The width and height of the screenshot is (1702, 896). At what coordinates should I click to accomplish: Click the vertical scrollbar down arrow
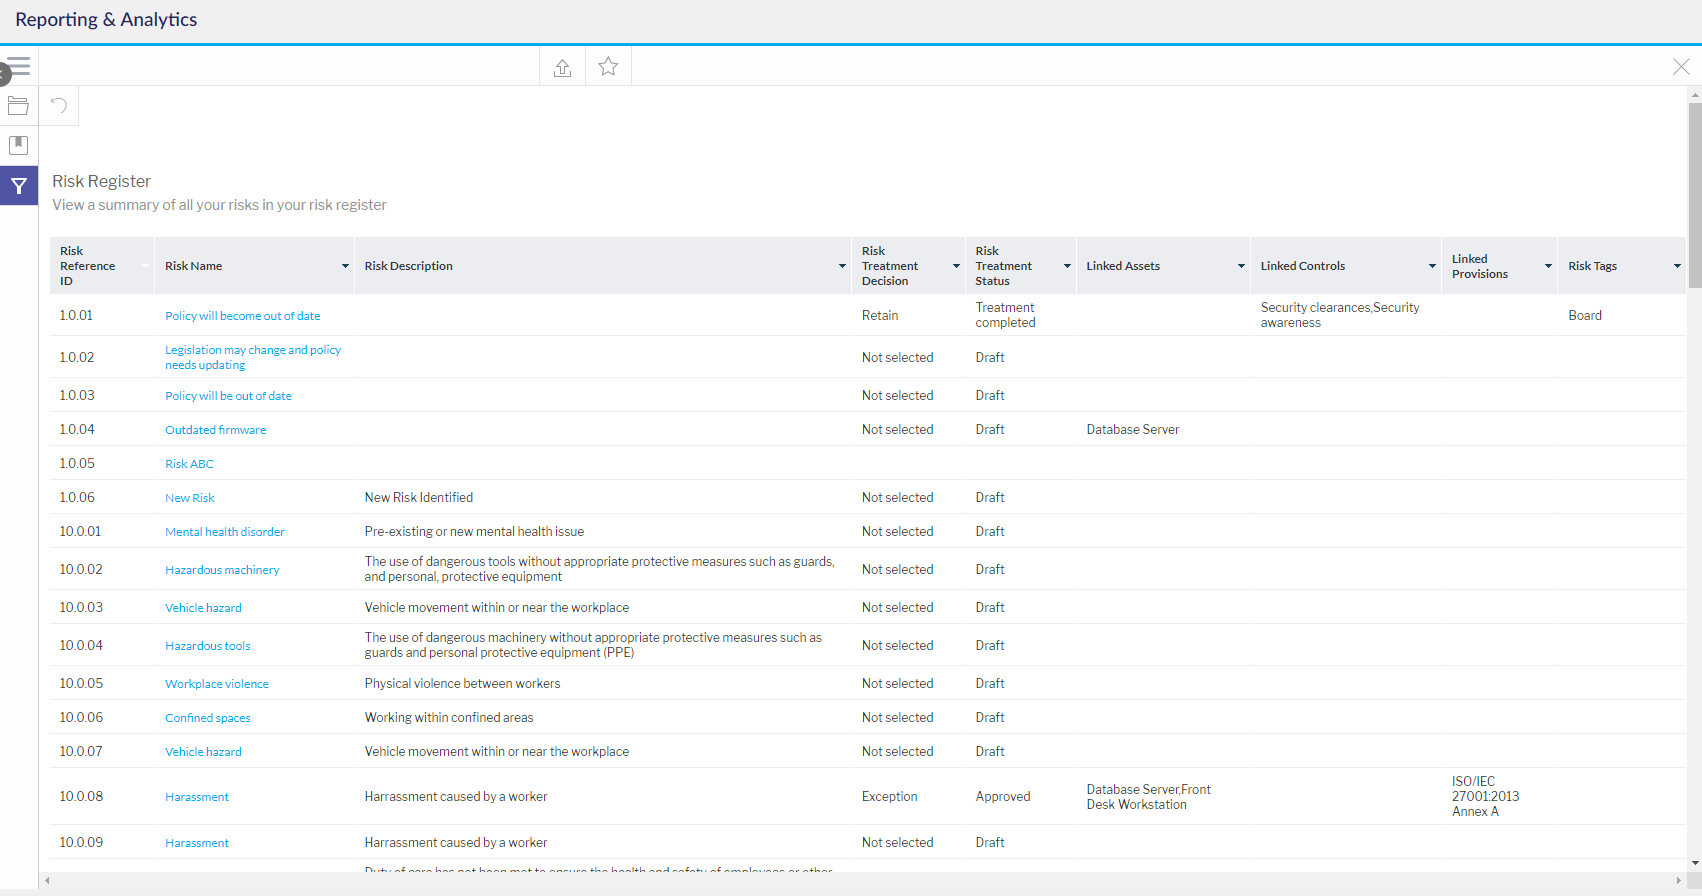[1694, 862]
